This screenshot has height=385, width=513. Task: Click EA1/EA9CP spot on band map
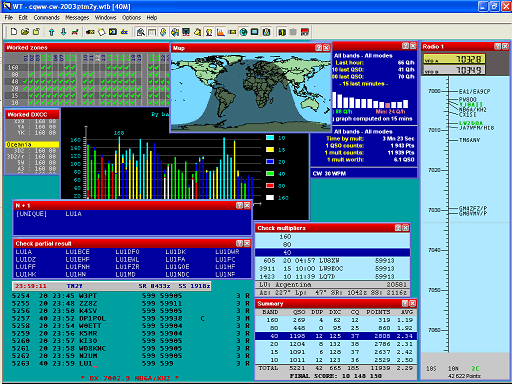click(474, 91)
